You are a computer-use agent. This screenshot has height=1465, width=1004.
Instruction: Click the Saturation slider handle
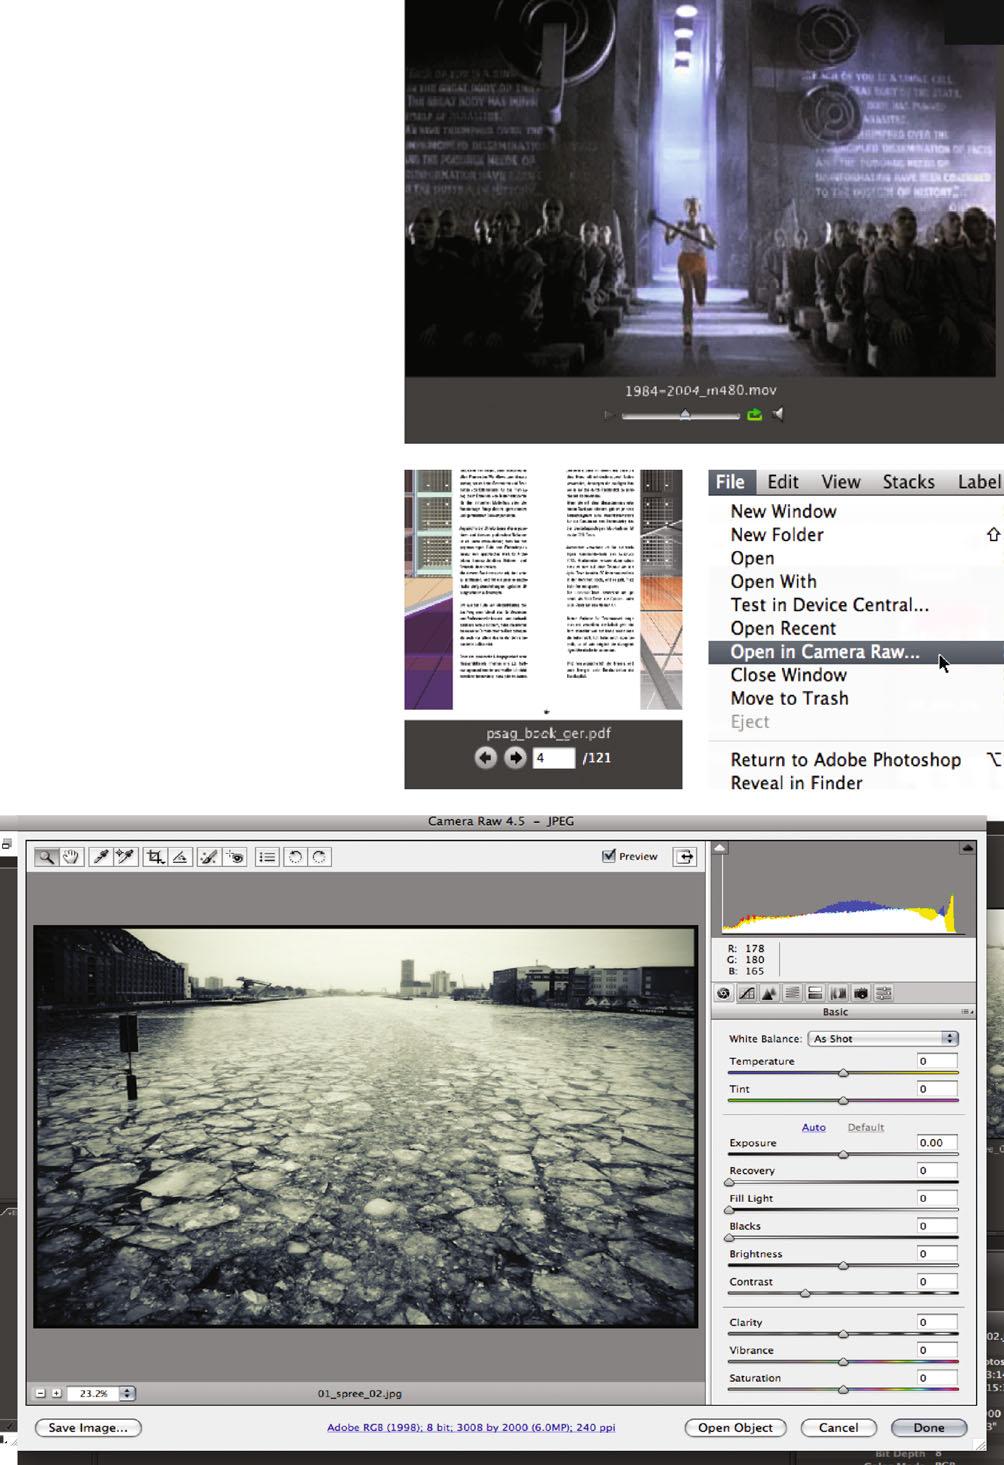(x=843, y=1390)
